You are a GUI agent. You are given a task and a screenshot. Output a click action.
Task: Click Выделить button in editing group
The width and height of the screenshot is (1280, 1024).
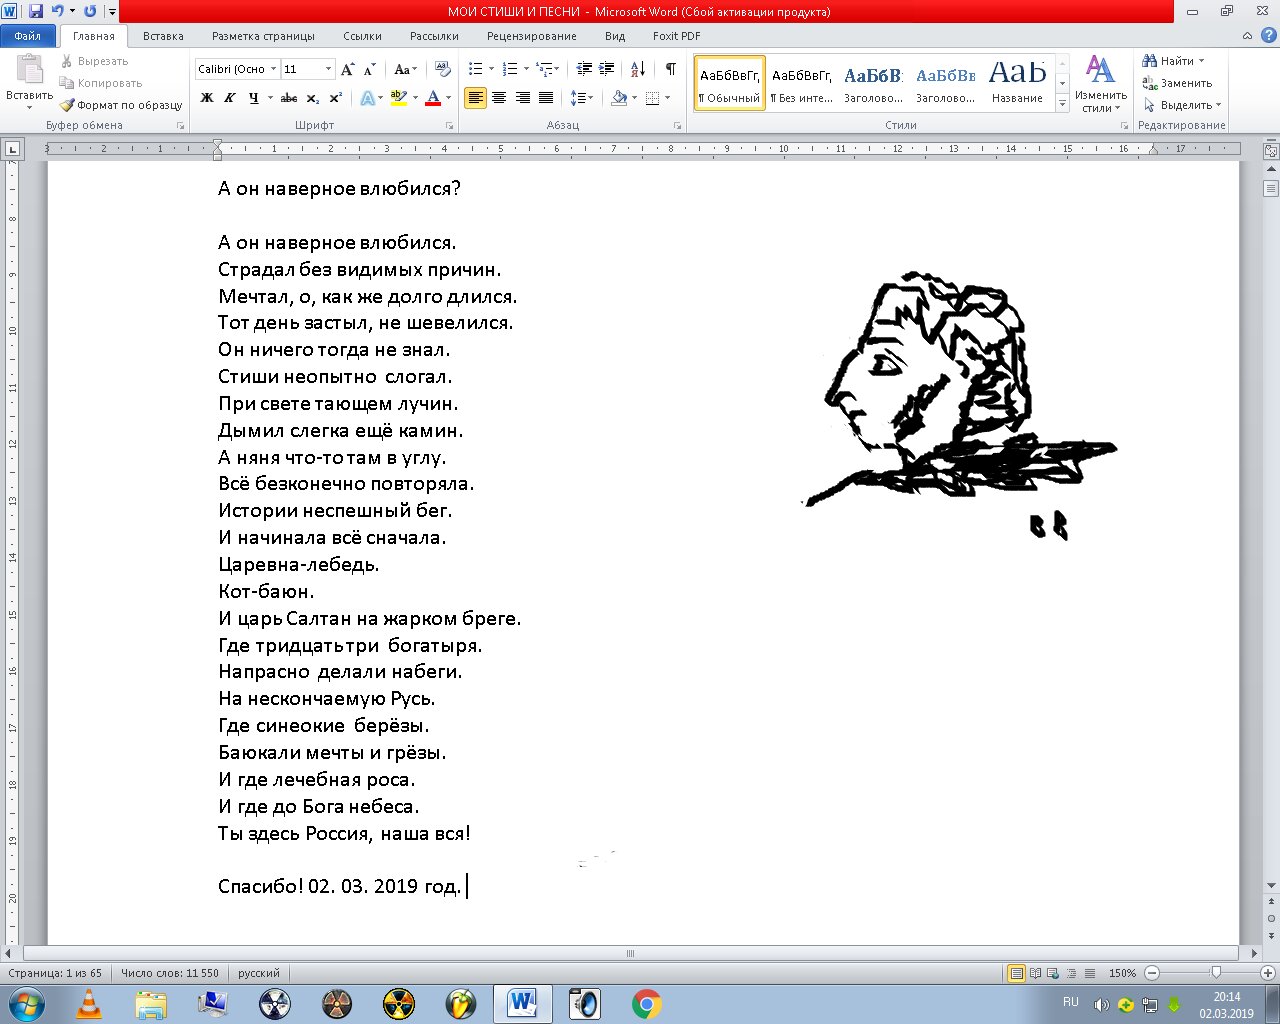[1184, 105]
